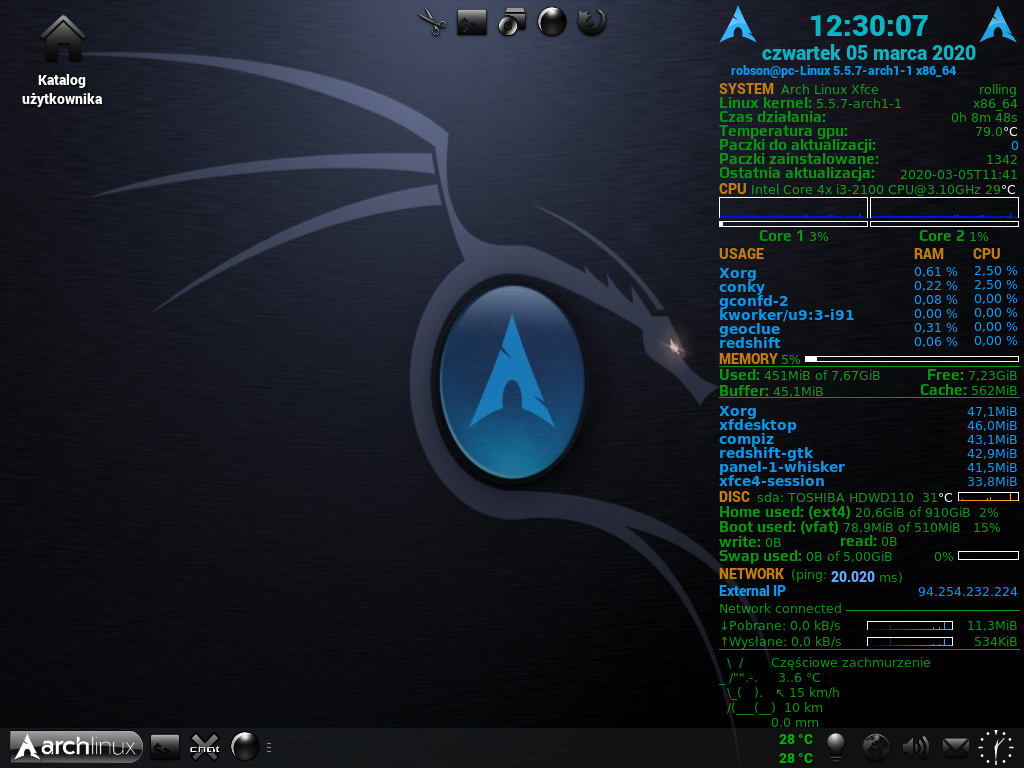Click the 12:30:07 clock readout
Viewport: 1024px width, 768px height.
point(869,26)
